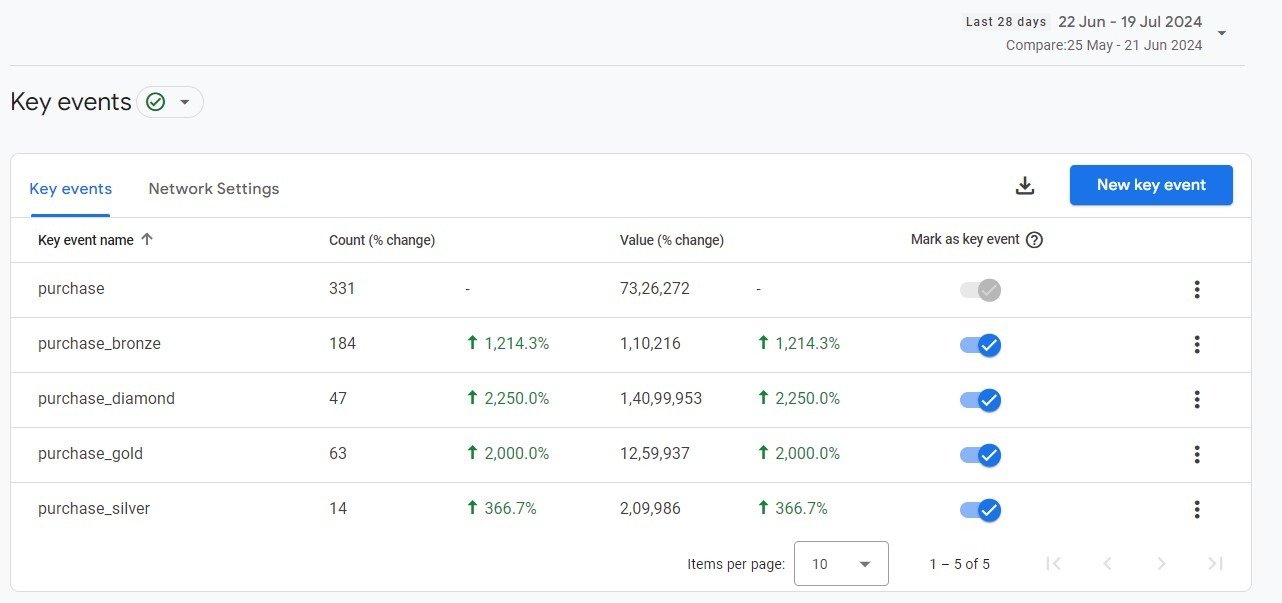The height and width of the screenshot is (603, 1282).
Task: Open the three-dot menu for purchase_diamond
Action: point(1197,399)
